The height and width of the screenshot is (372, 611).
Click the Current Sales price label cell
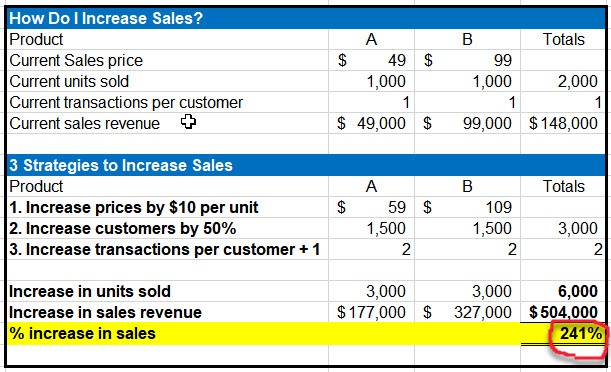point(168,60)
